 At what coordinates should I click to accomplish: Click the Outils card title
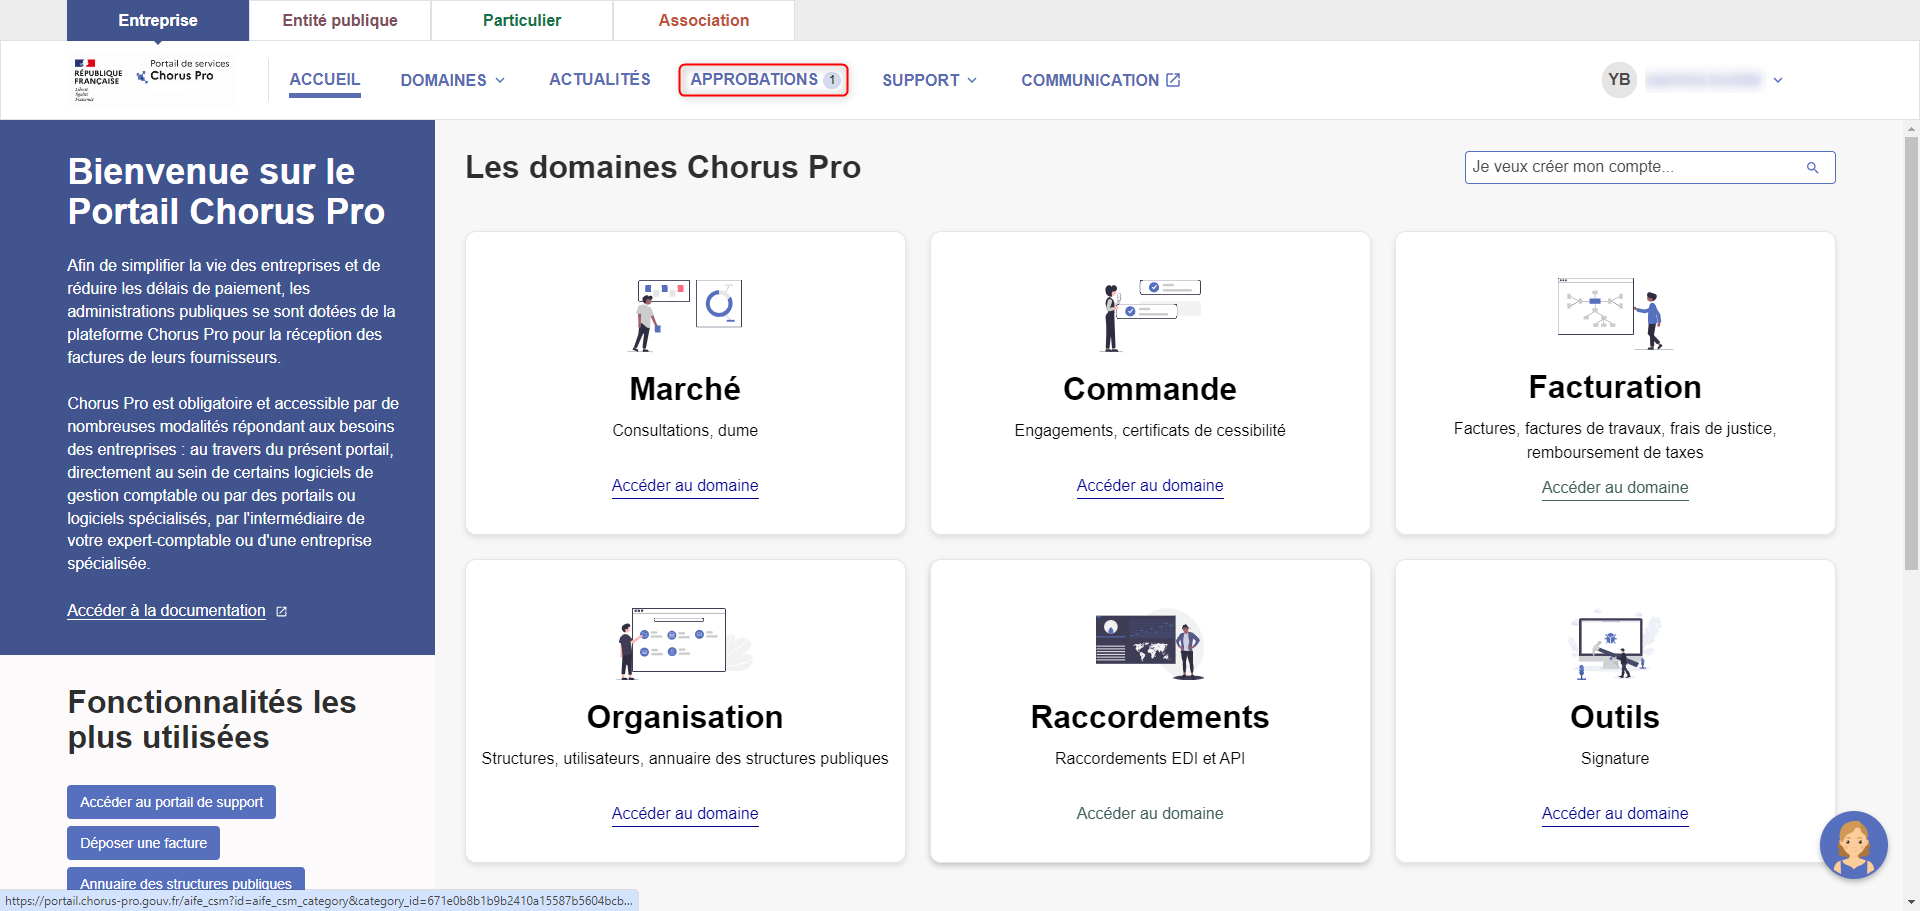[1615, 717]
